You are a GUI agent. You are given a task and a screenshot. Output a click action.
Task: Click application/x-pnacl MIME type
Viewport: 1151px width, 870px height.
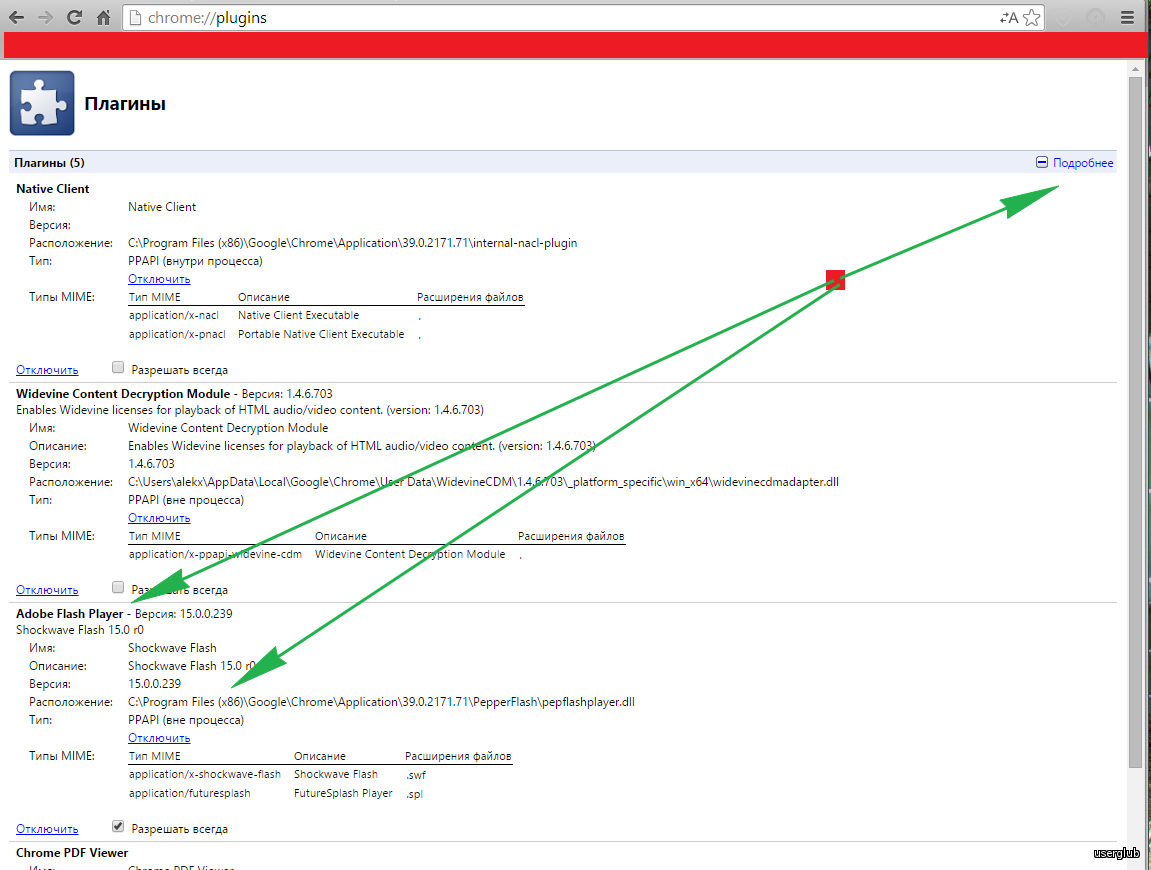[177, 334]
